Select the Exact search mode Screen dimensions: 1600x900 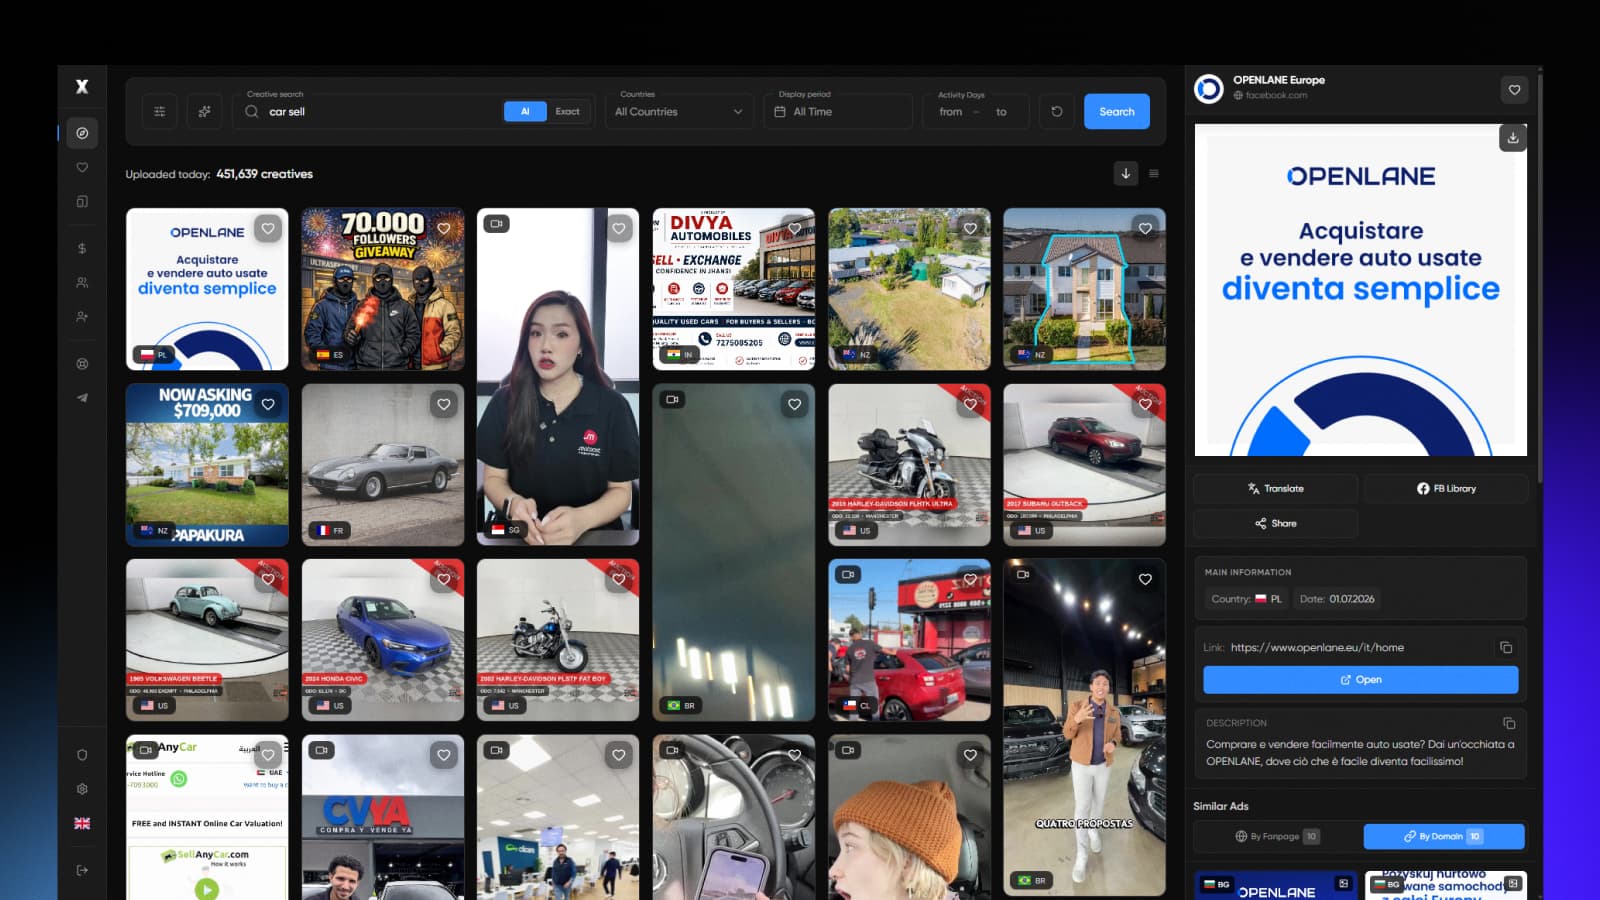[567, 112]
